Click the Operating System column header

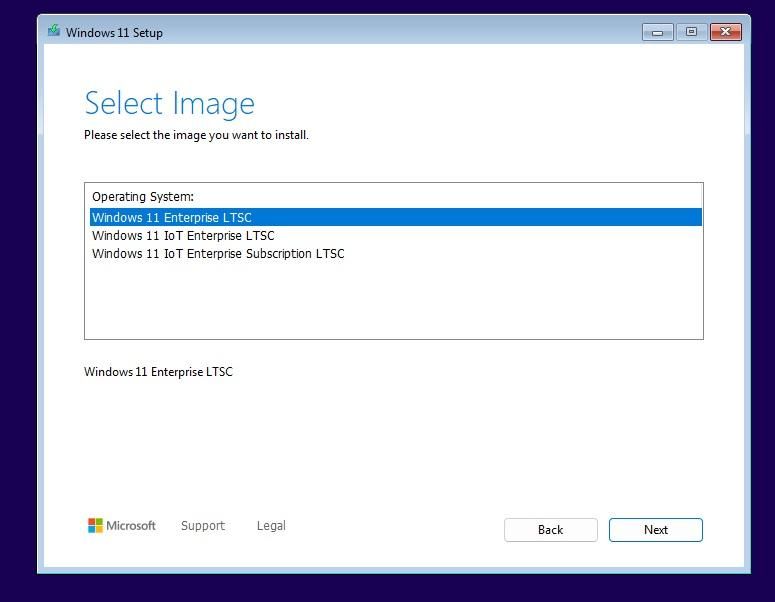point(143,197)
